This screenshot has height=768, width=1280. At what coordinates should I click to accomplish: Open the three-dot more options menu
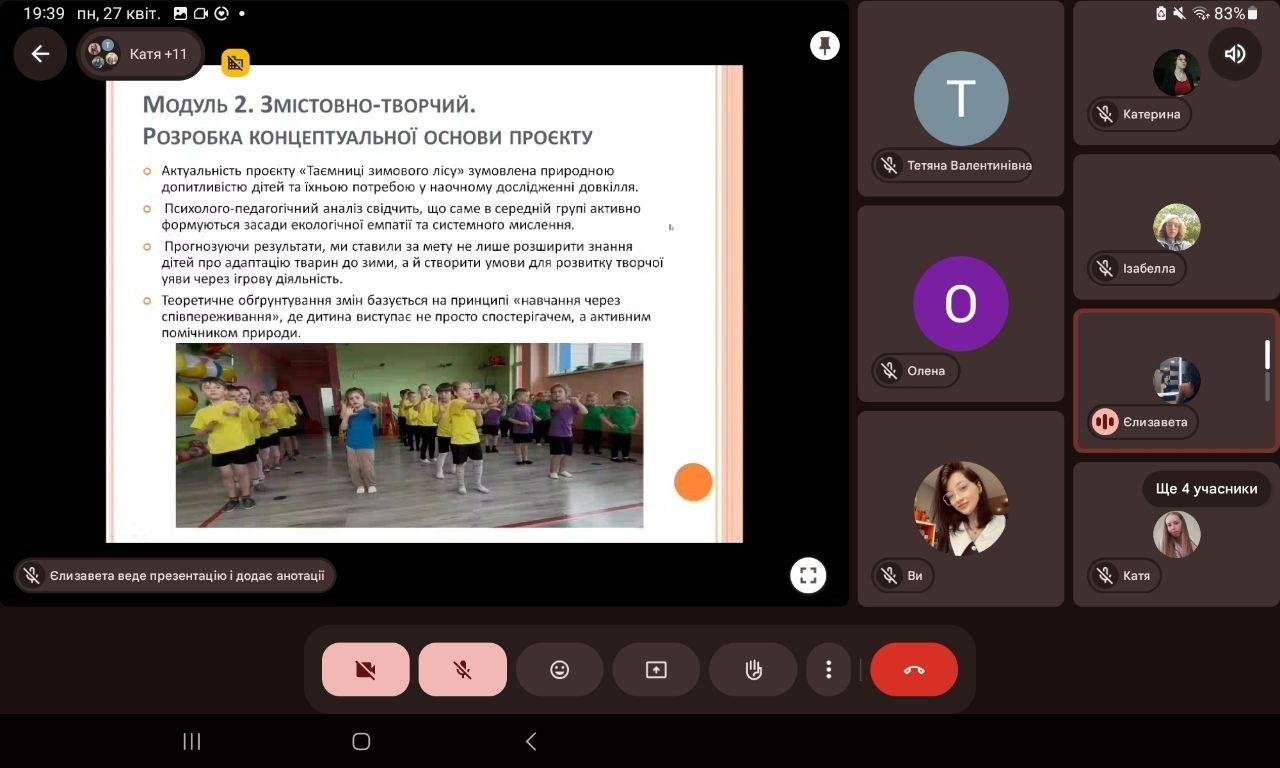coord(828,670)
